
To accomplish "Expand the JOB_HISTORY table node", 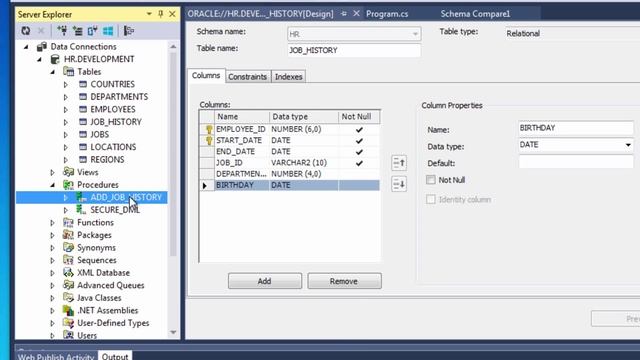I will pos(66,122).
